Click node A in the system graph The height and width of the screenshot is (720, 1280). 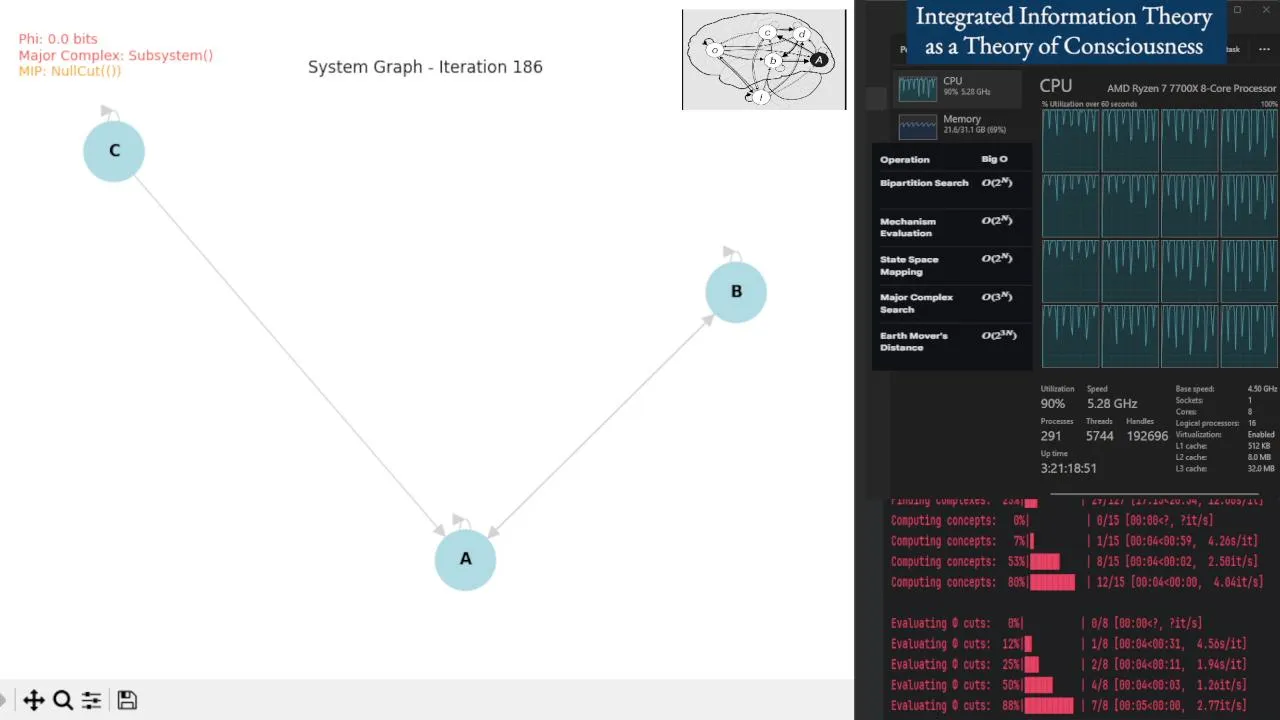(465, 559)
